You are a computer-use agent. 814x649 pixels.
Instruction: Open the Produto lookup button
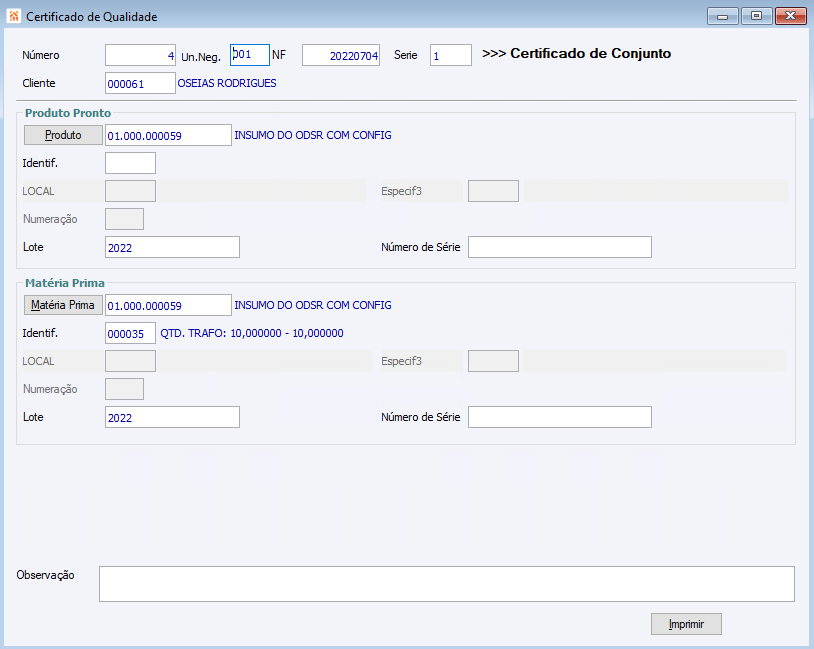tap(63, 135)
